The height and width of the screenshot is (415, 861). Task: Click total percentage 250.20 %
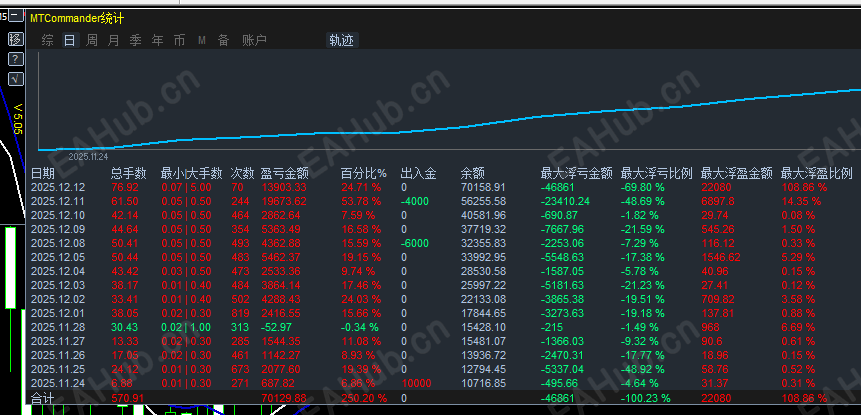pyautogui.click(x=364, y=398)
